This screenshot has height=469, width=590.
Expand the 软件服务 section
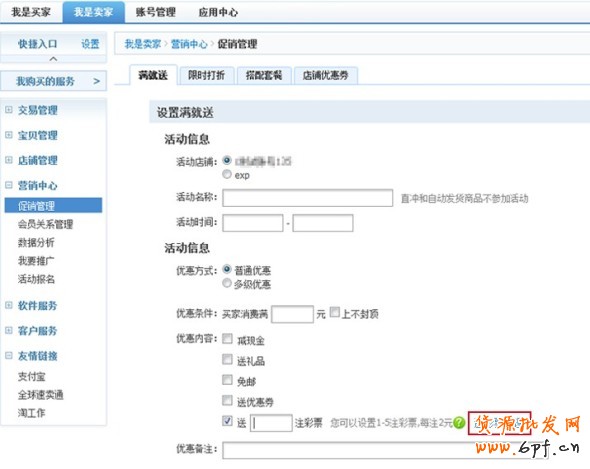coord(9,305)
